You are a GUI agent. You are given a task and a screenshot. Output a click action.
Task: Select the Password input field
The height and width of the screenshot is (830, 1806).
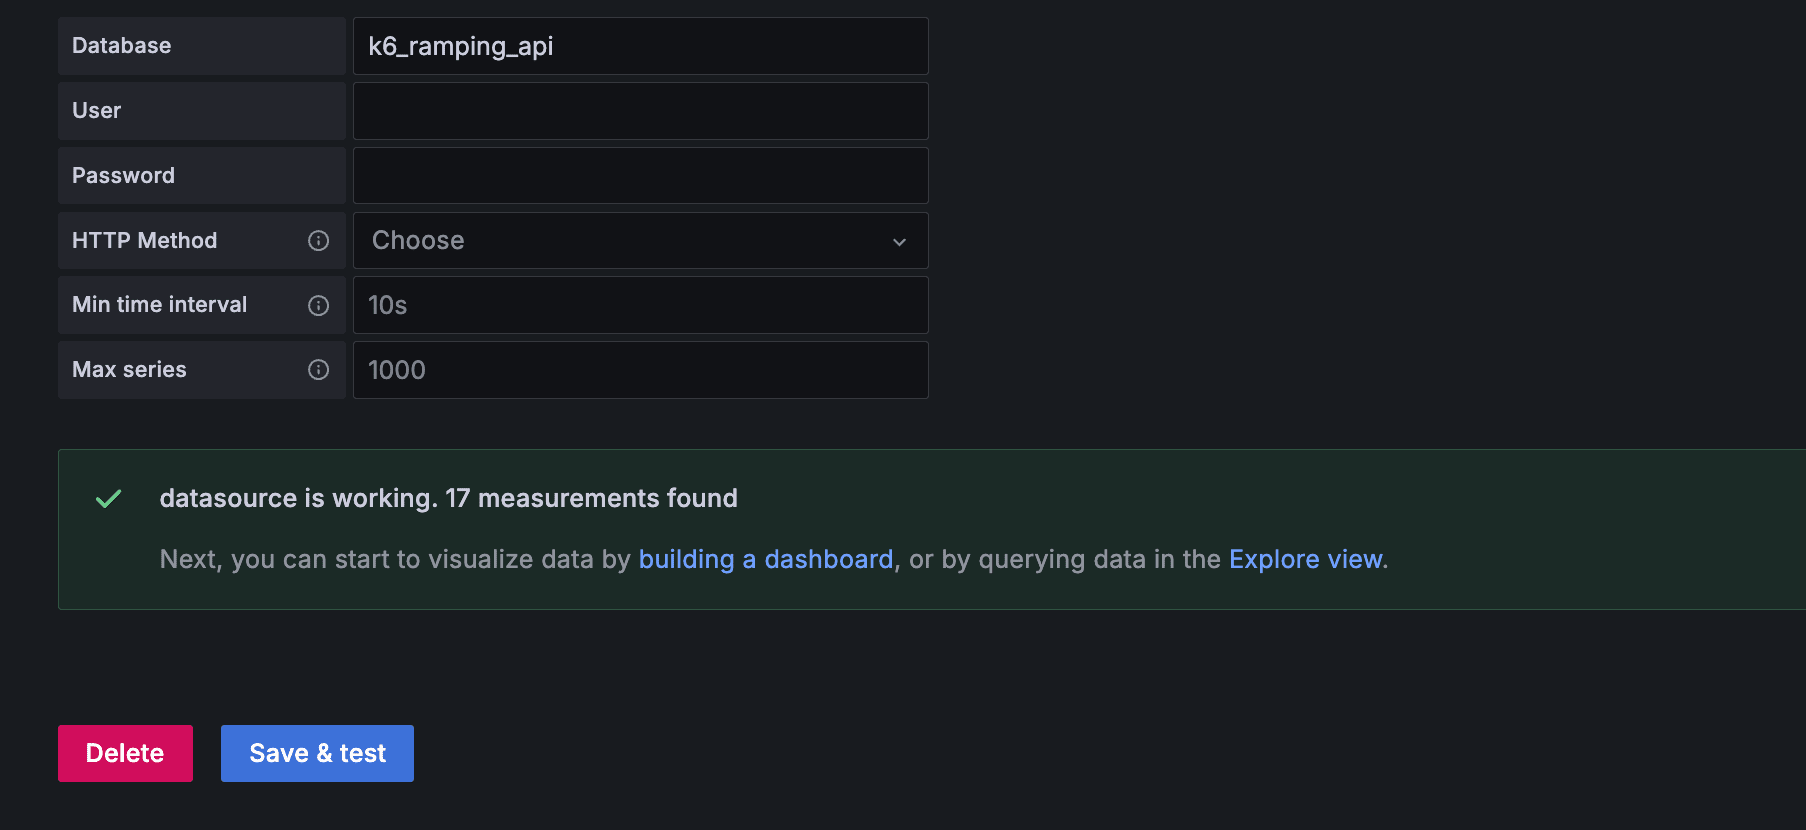click(640, 176)
